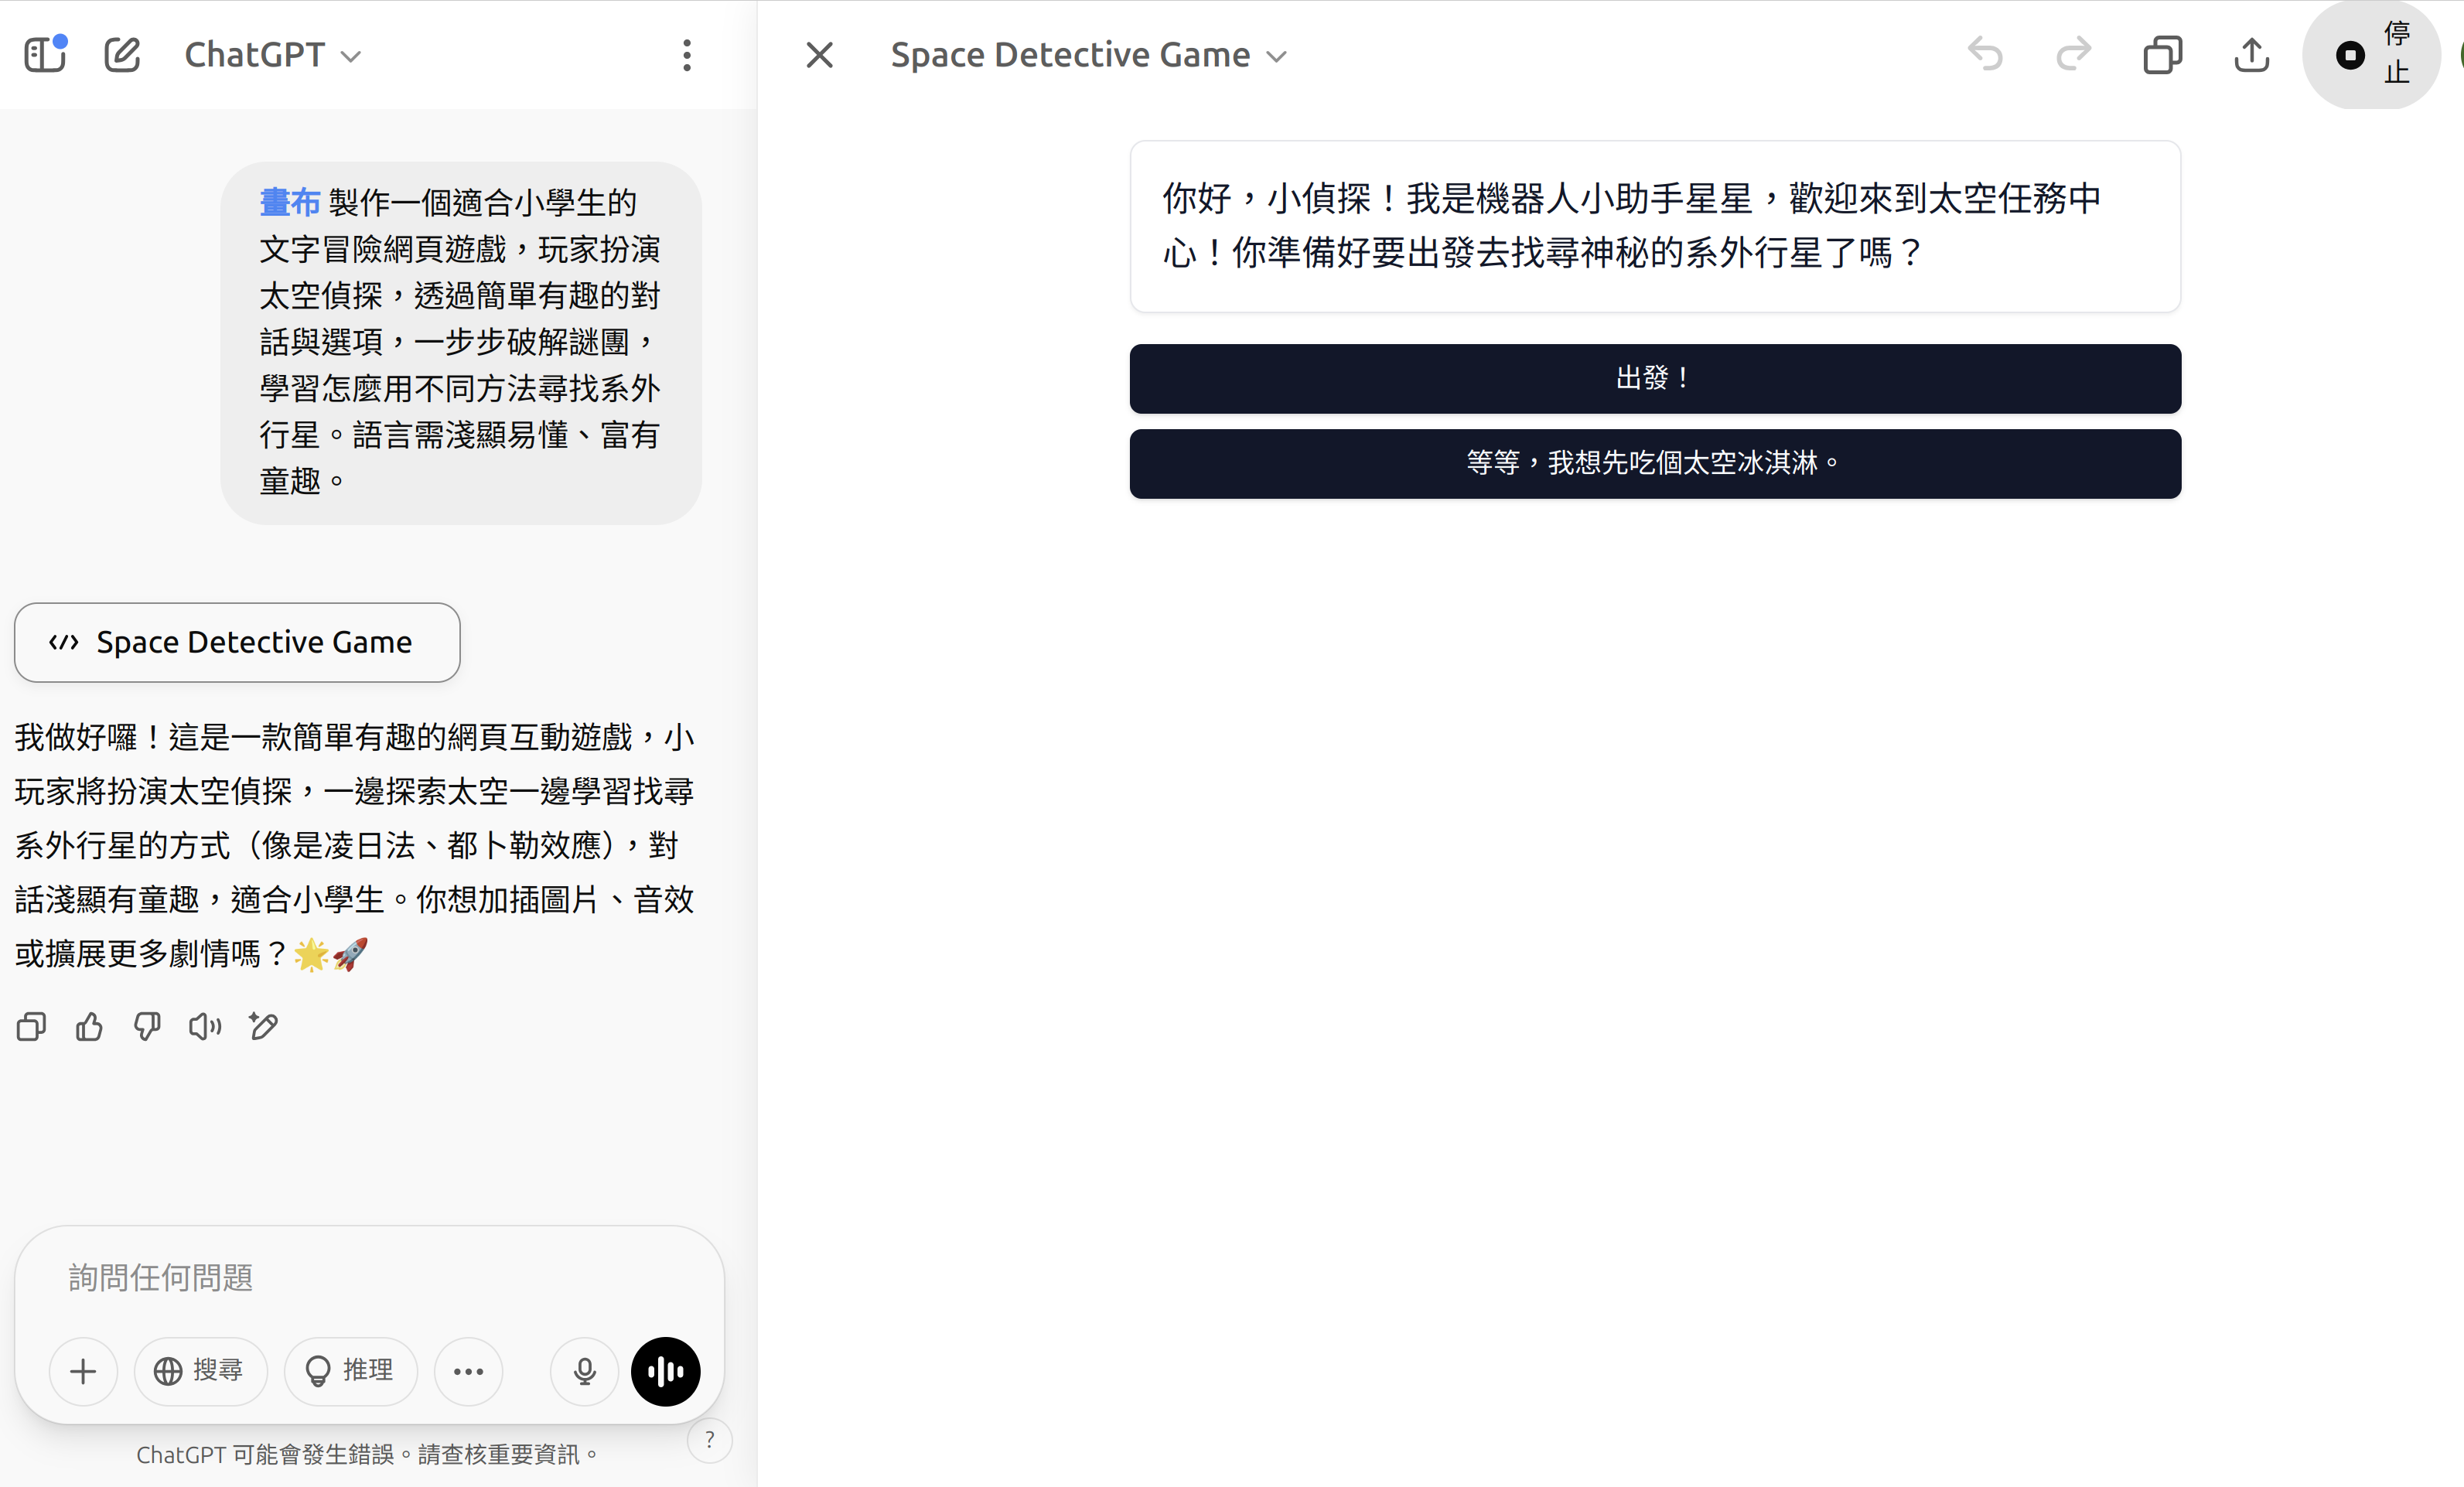The height and width of the screenshot is (1487, 2464).
Task: Choose the 太空冰淇淋 game option
Action: tap(1655, 463)
